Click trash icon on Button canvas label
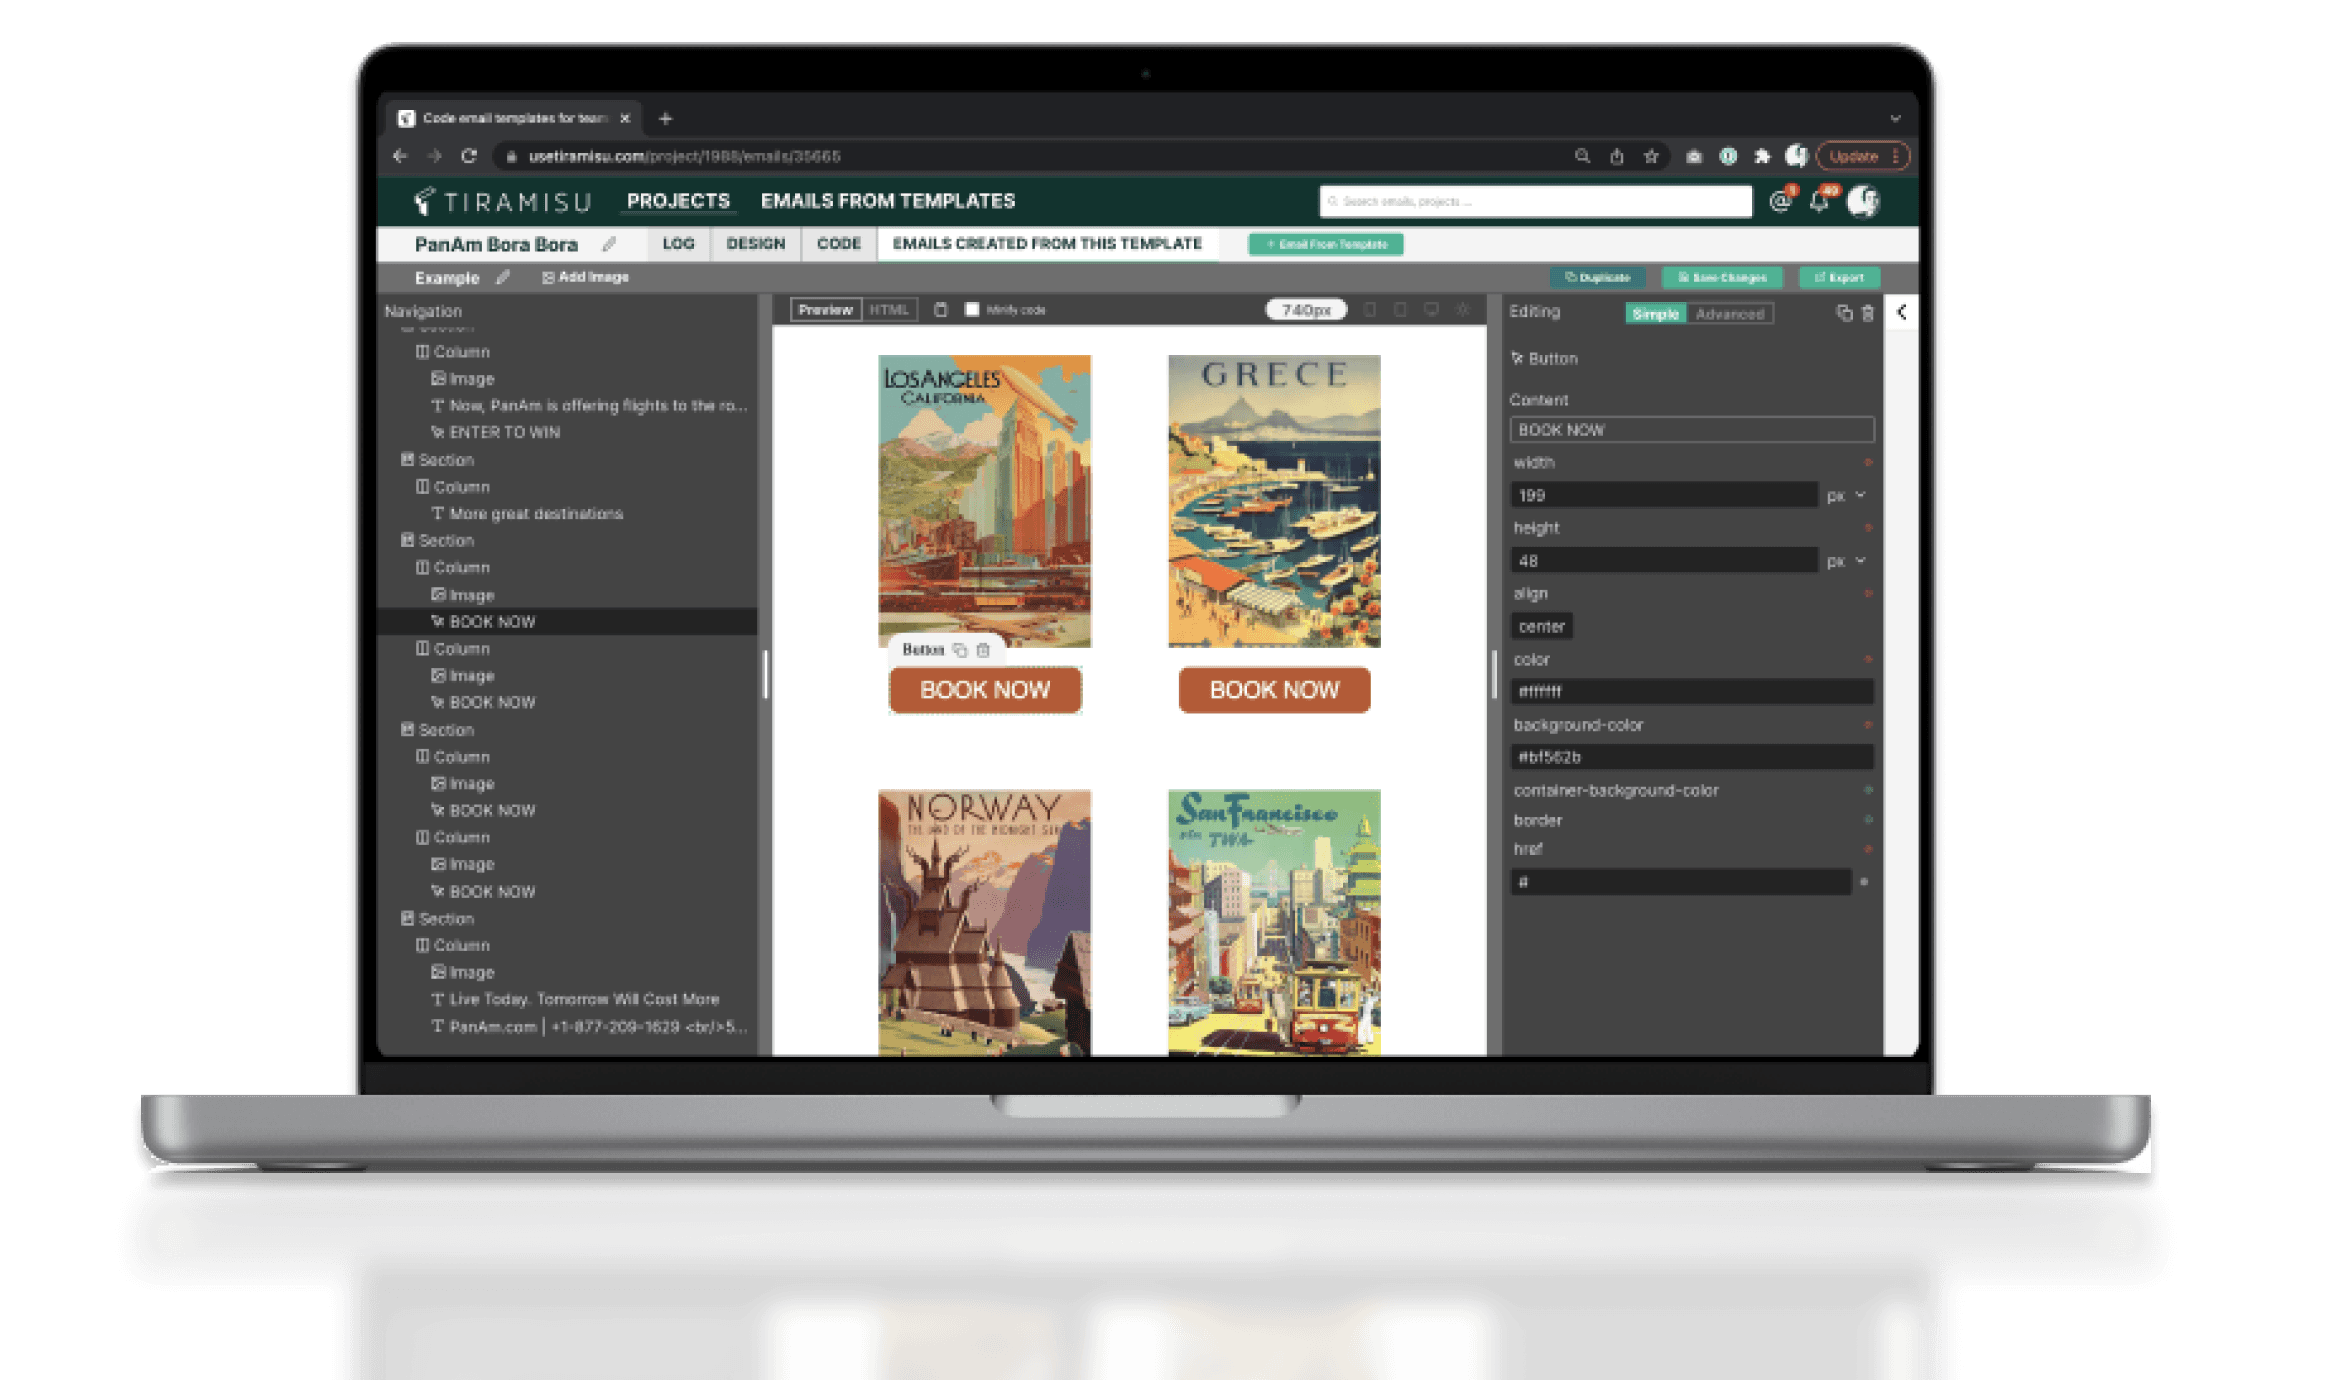This screenshot has width=2340, height=1380. click(983, 650)
